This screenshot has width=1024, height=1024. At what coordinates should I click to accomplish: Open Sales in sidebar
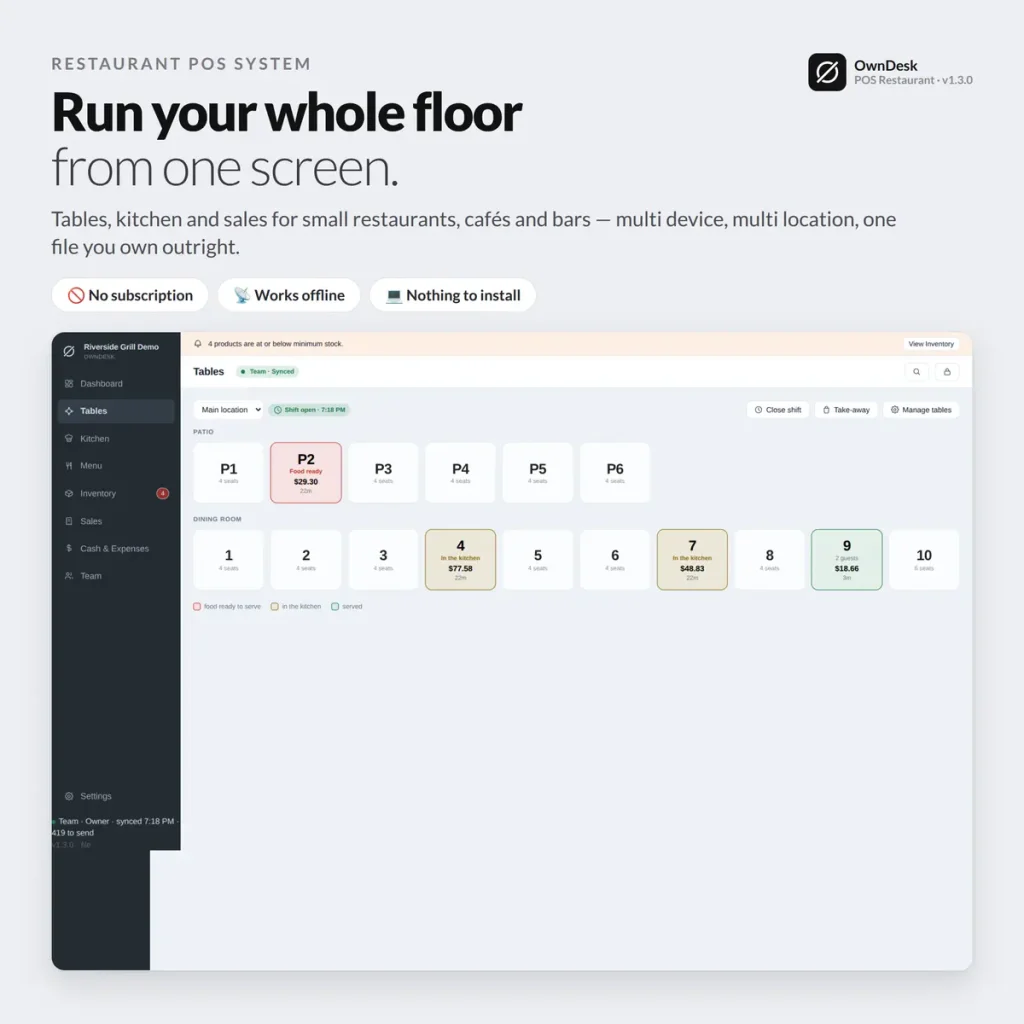pyautogui.click(x=116, y=521)
